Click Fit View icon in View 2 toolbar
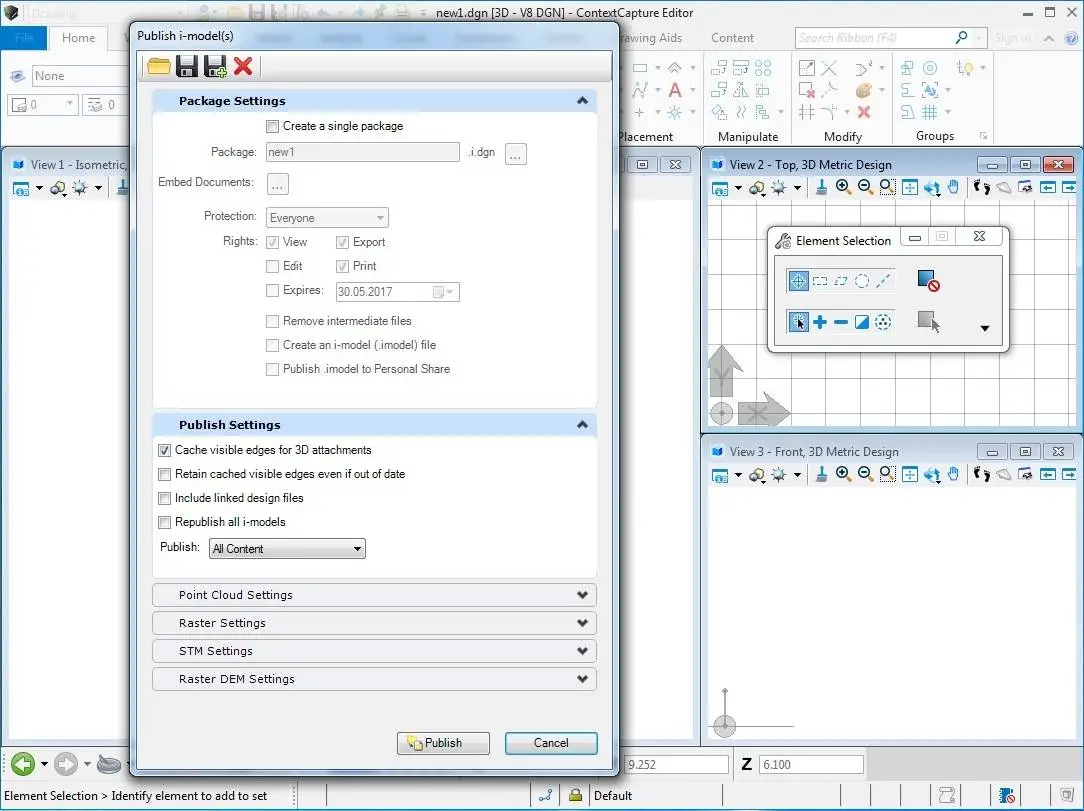The image size is (1084, 811). (x=909, y=187)
